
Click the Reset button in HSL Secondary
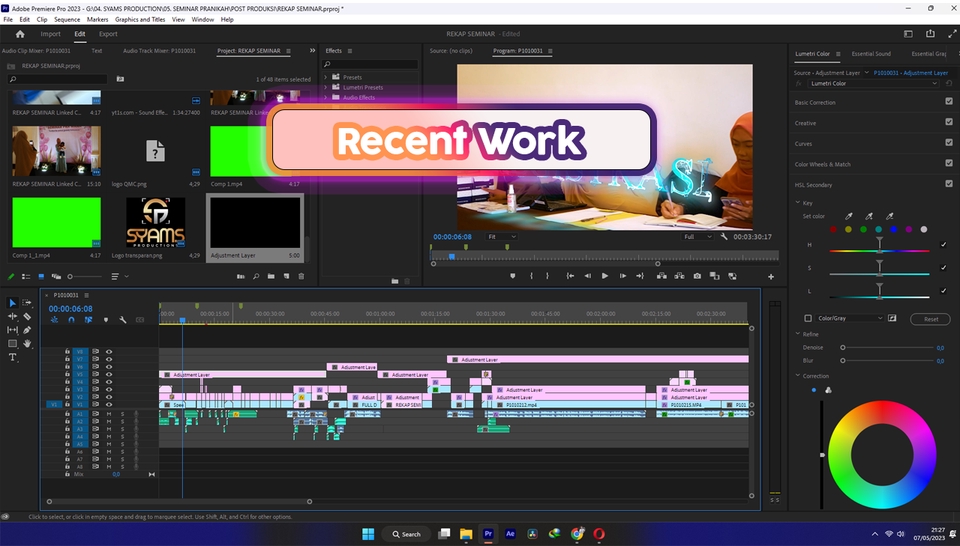click(x=931, y=319)
